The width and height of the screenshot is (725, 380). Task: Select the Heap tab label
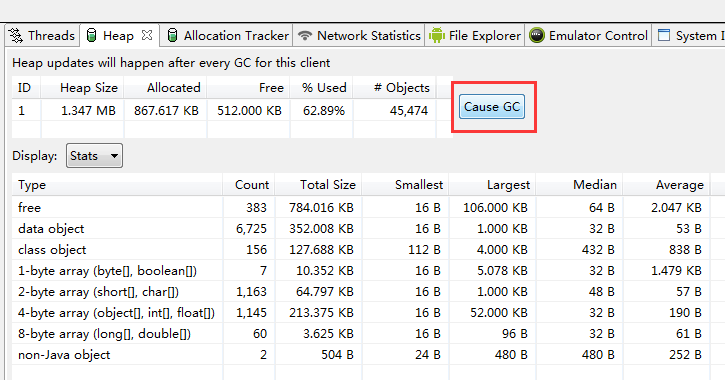(118, 36)
